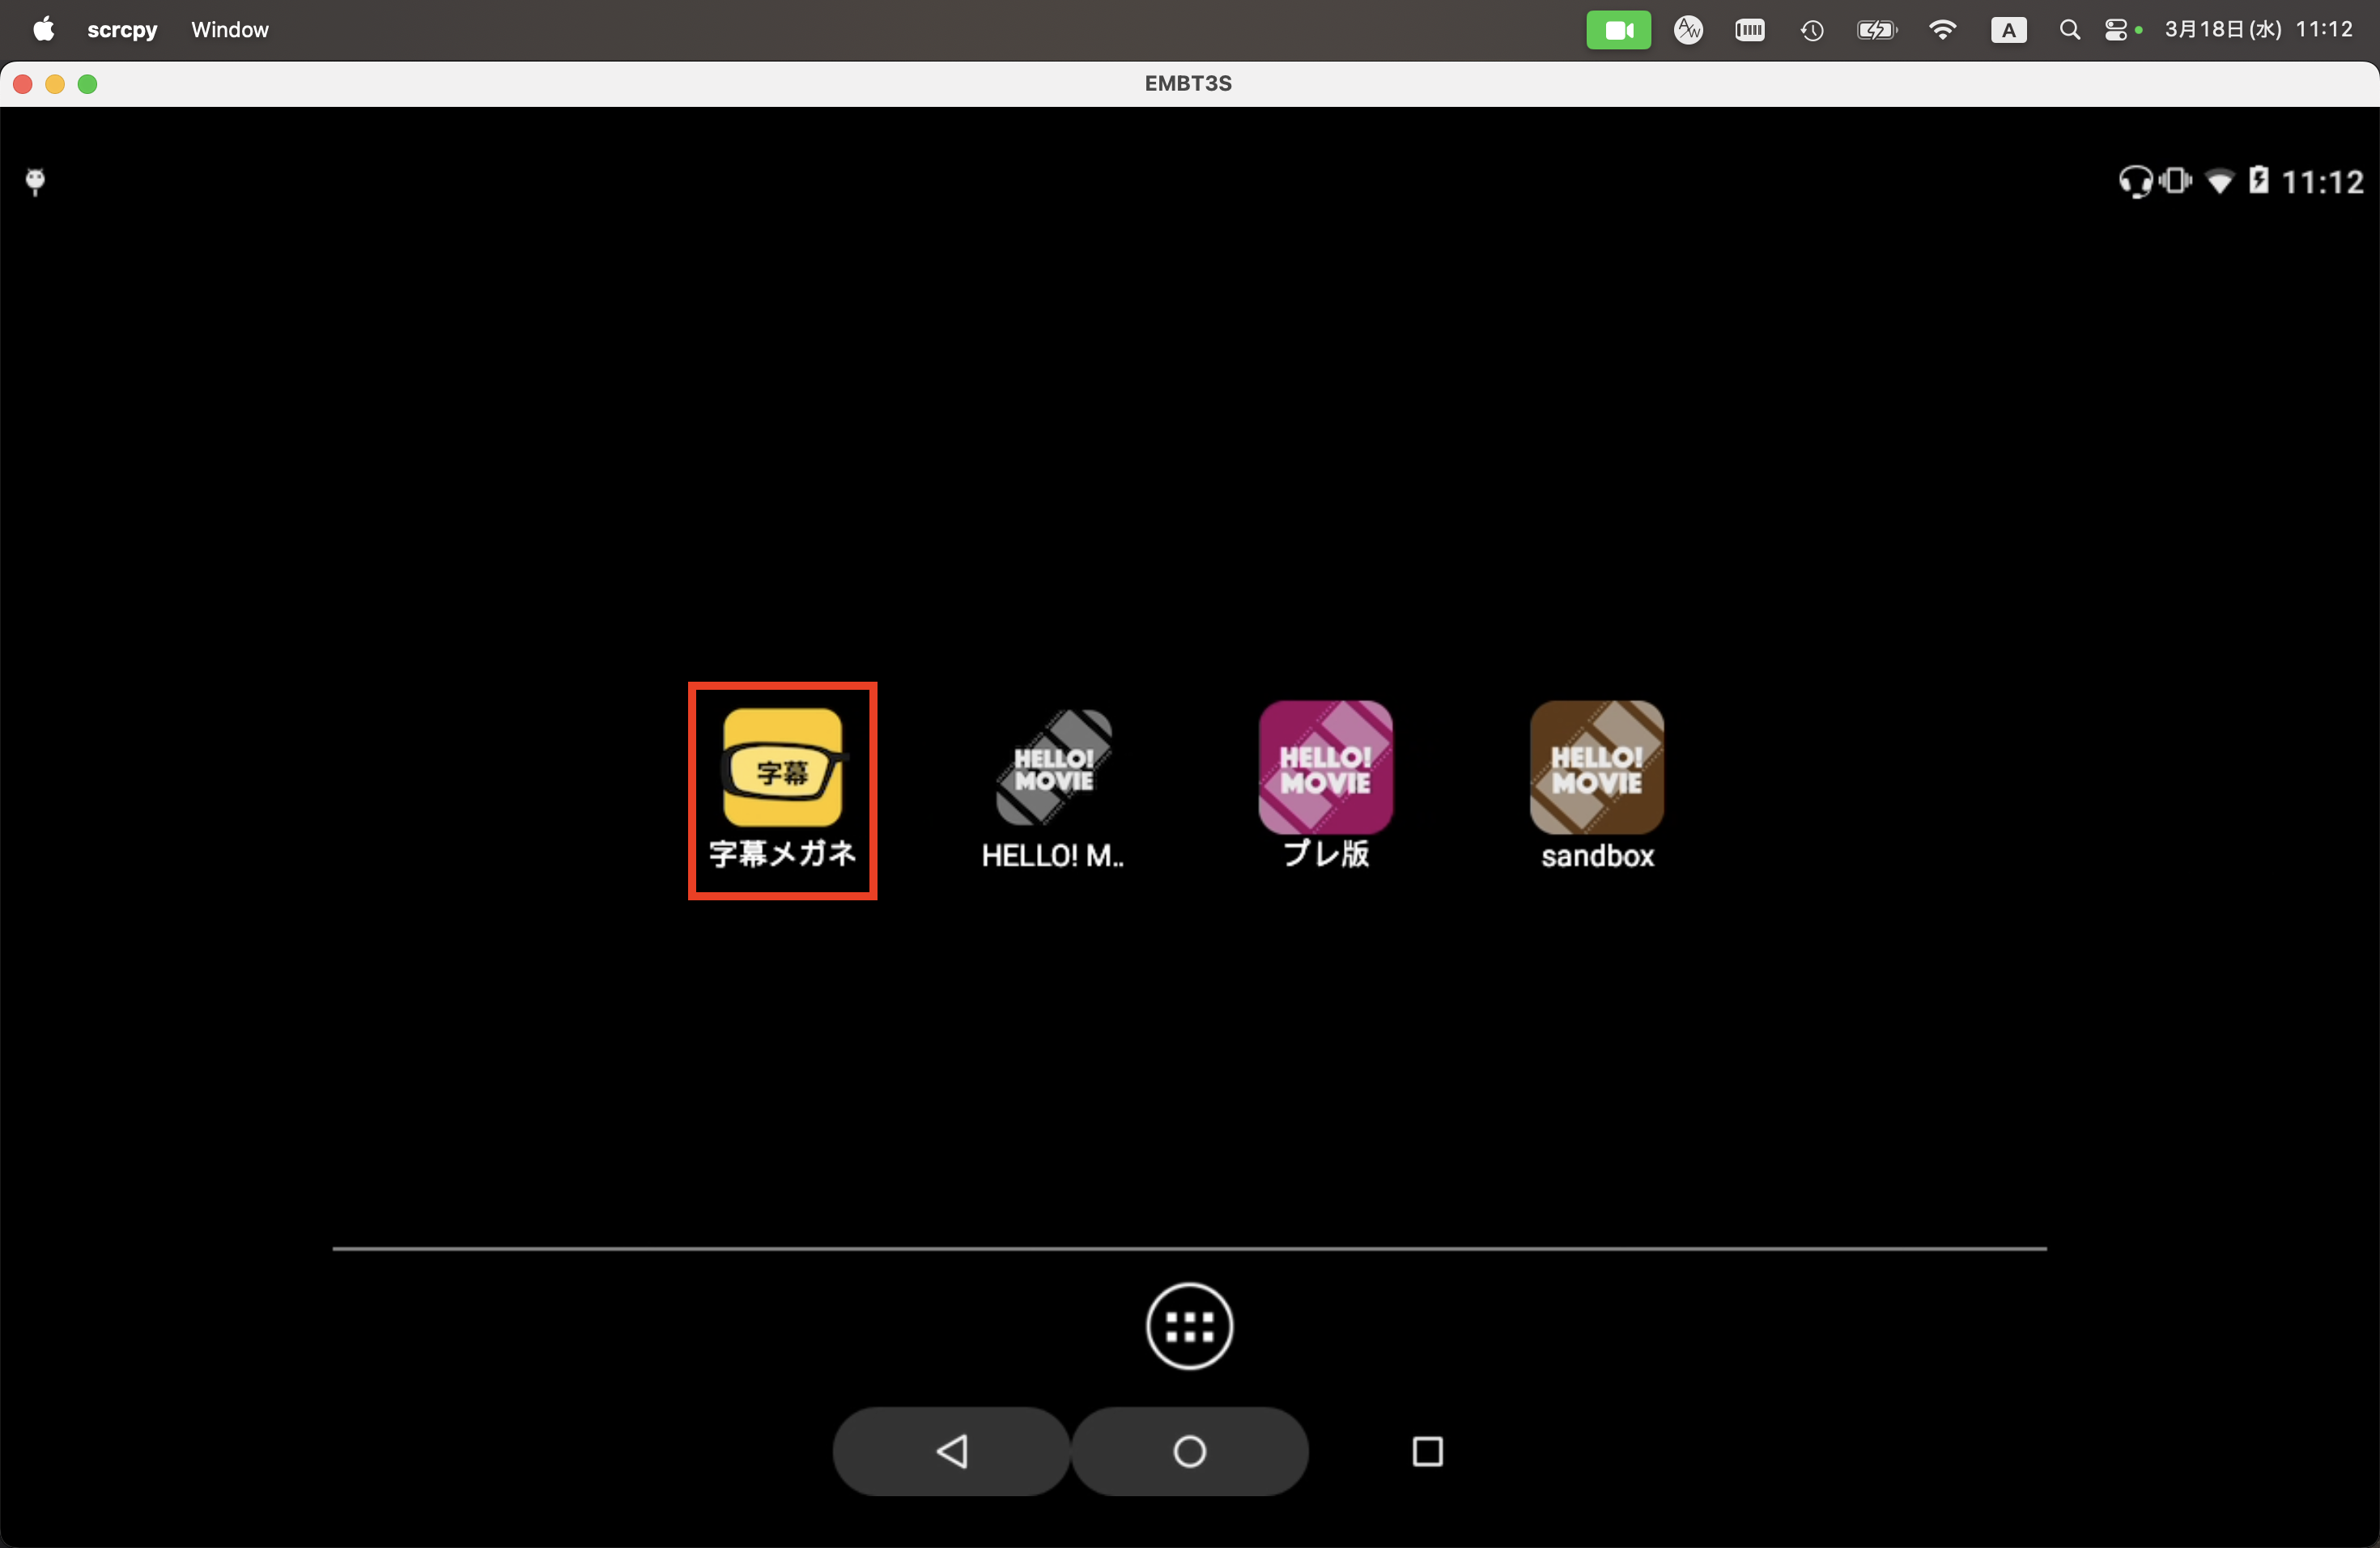Viewport: 2380px width, 1548px height.
Task: Launch the sandbox HELLO! MOVIE app
Action: pos(1596,768)
